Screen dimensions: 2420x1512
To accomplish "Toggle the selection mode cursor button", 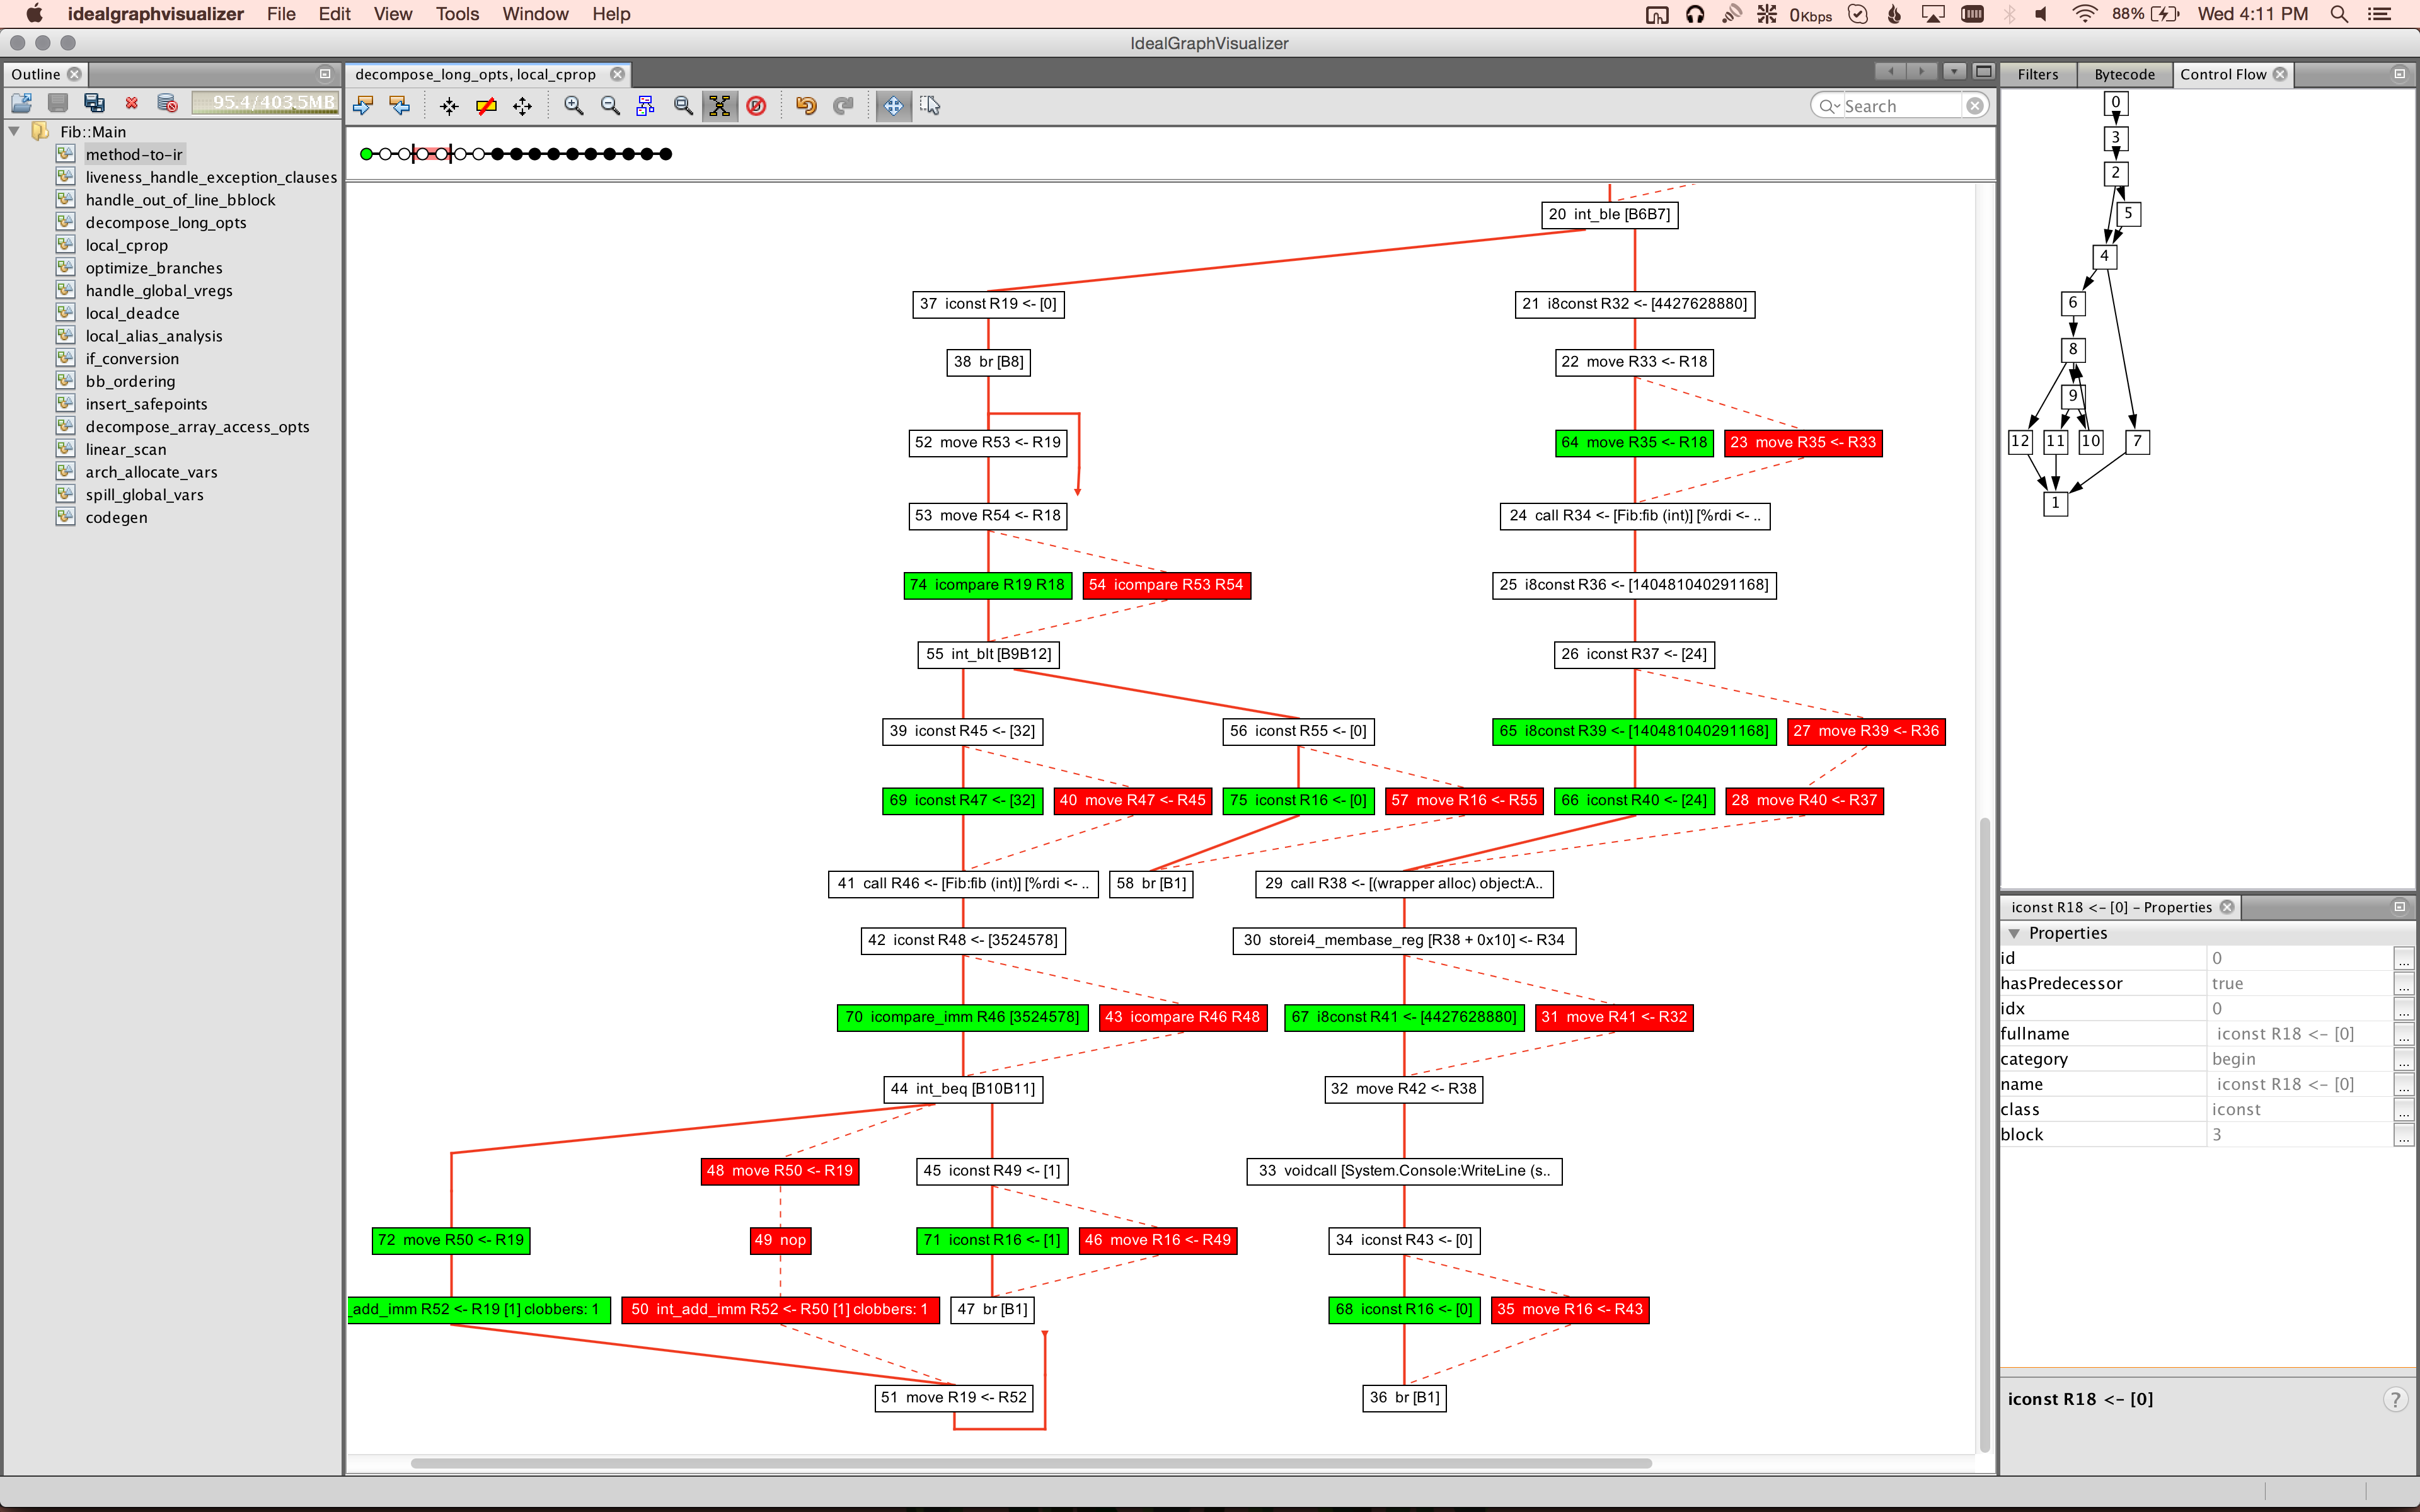I will pos(930,106).
